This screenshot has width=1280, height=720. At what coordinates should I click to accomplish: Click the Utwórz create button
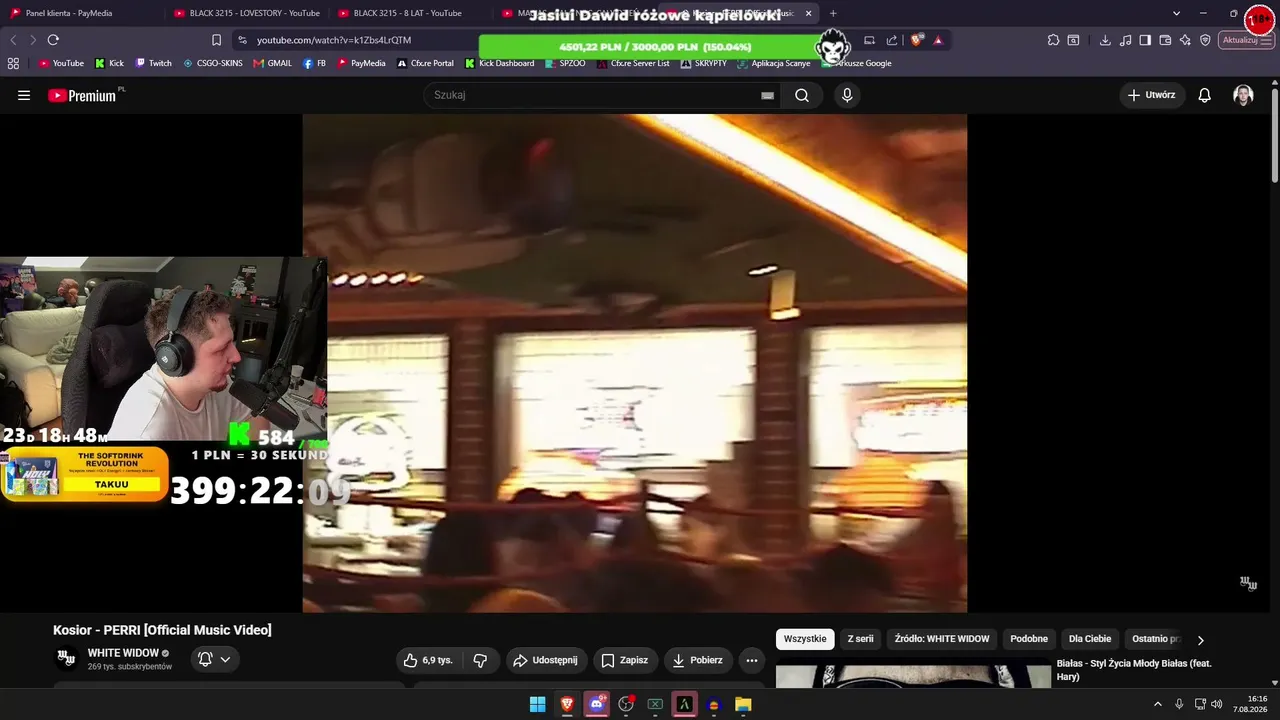pyautogui.click(x=1152, y=95)
